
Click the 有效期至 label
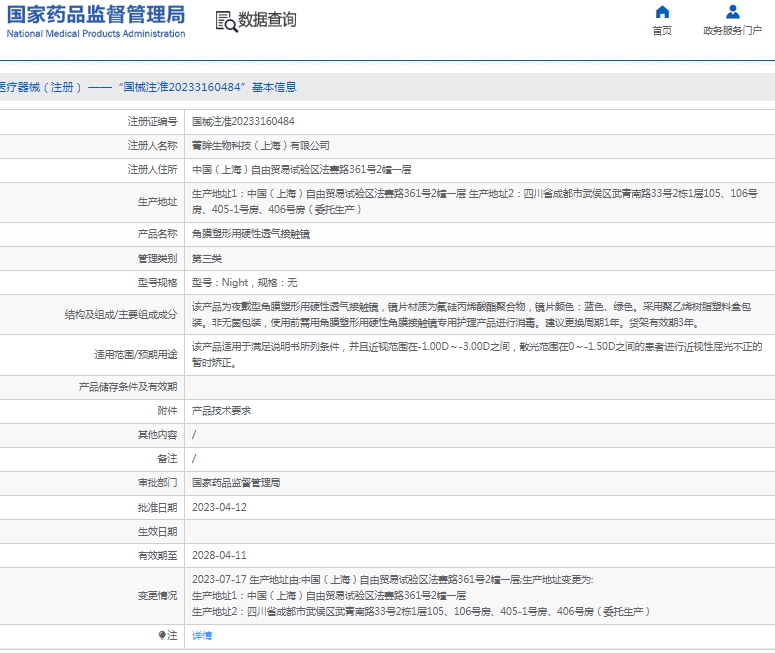click(157, 556)
